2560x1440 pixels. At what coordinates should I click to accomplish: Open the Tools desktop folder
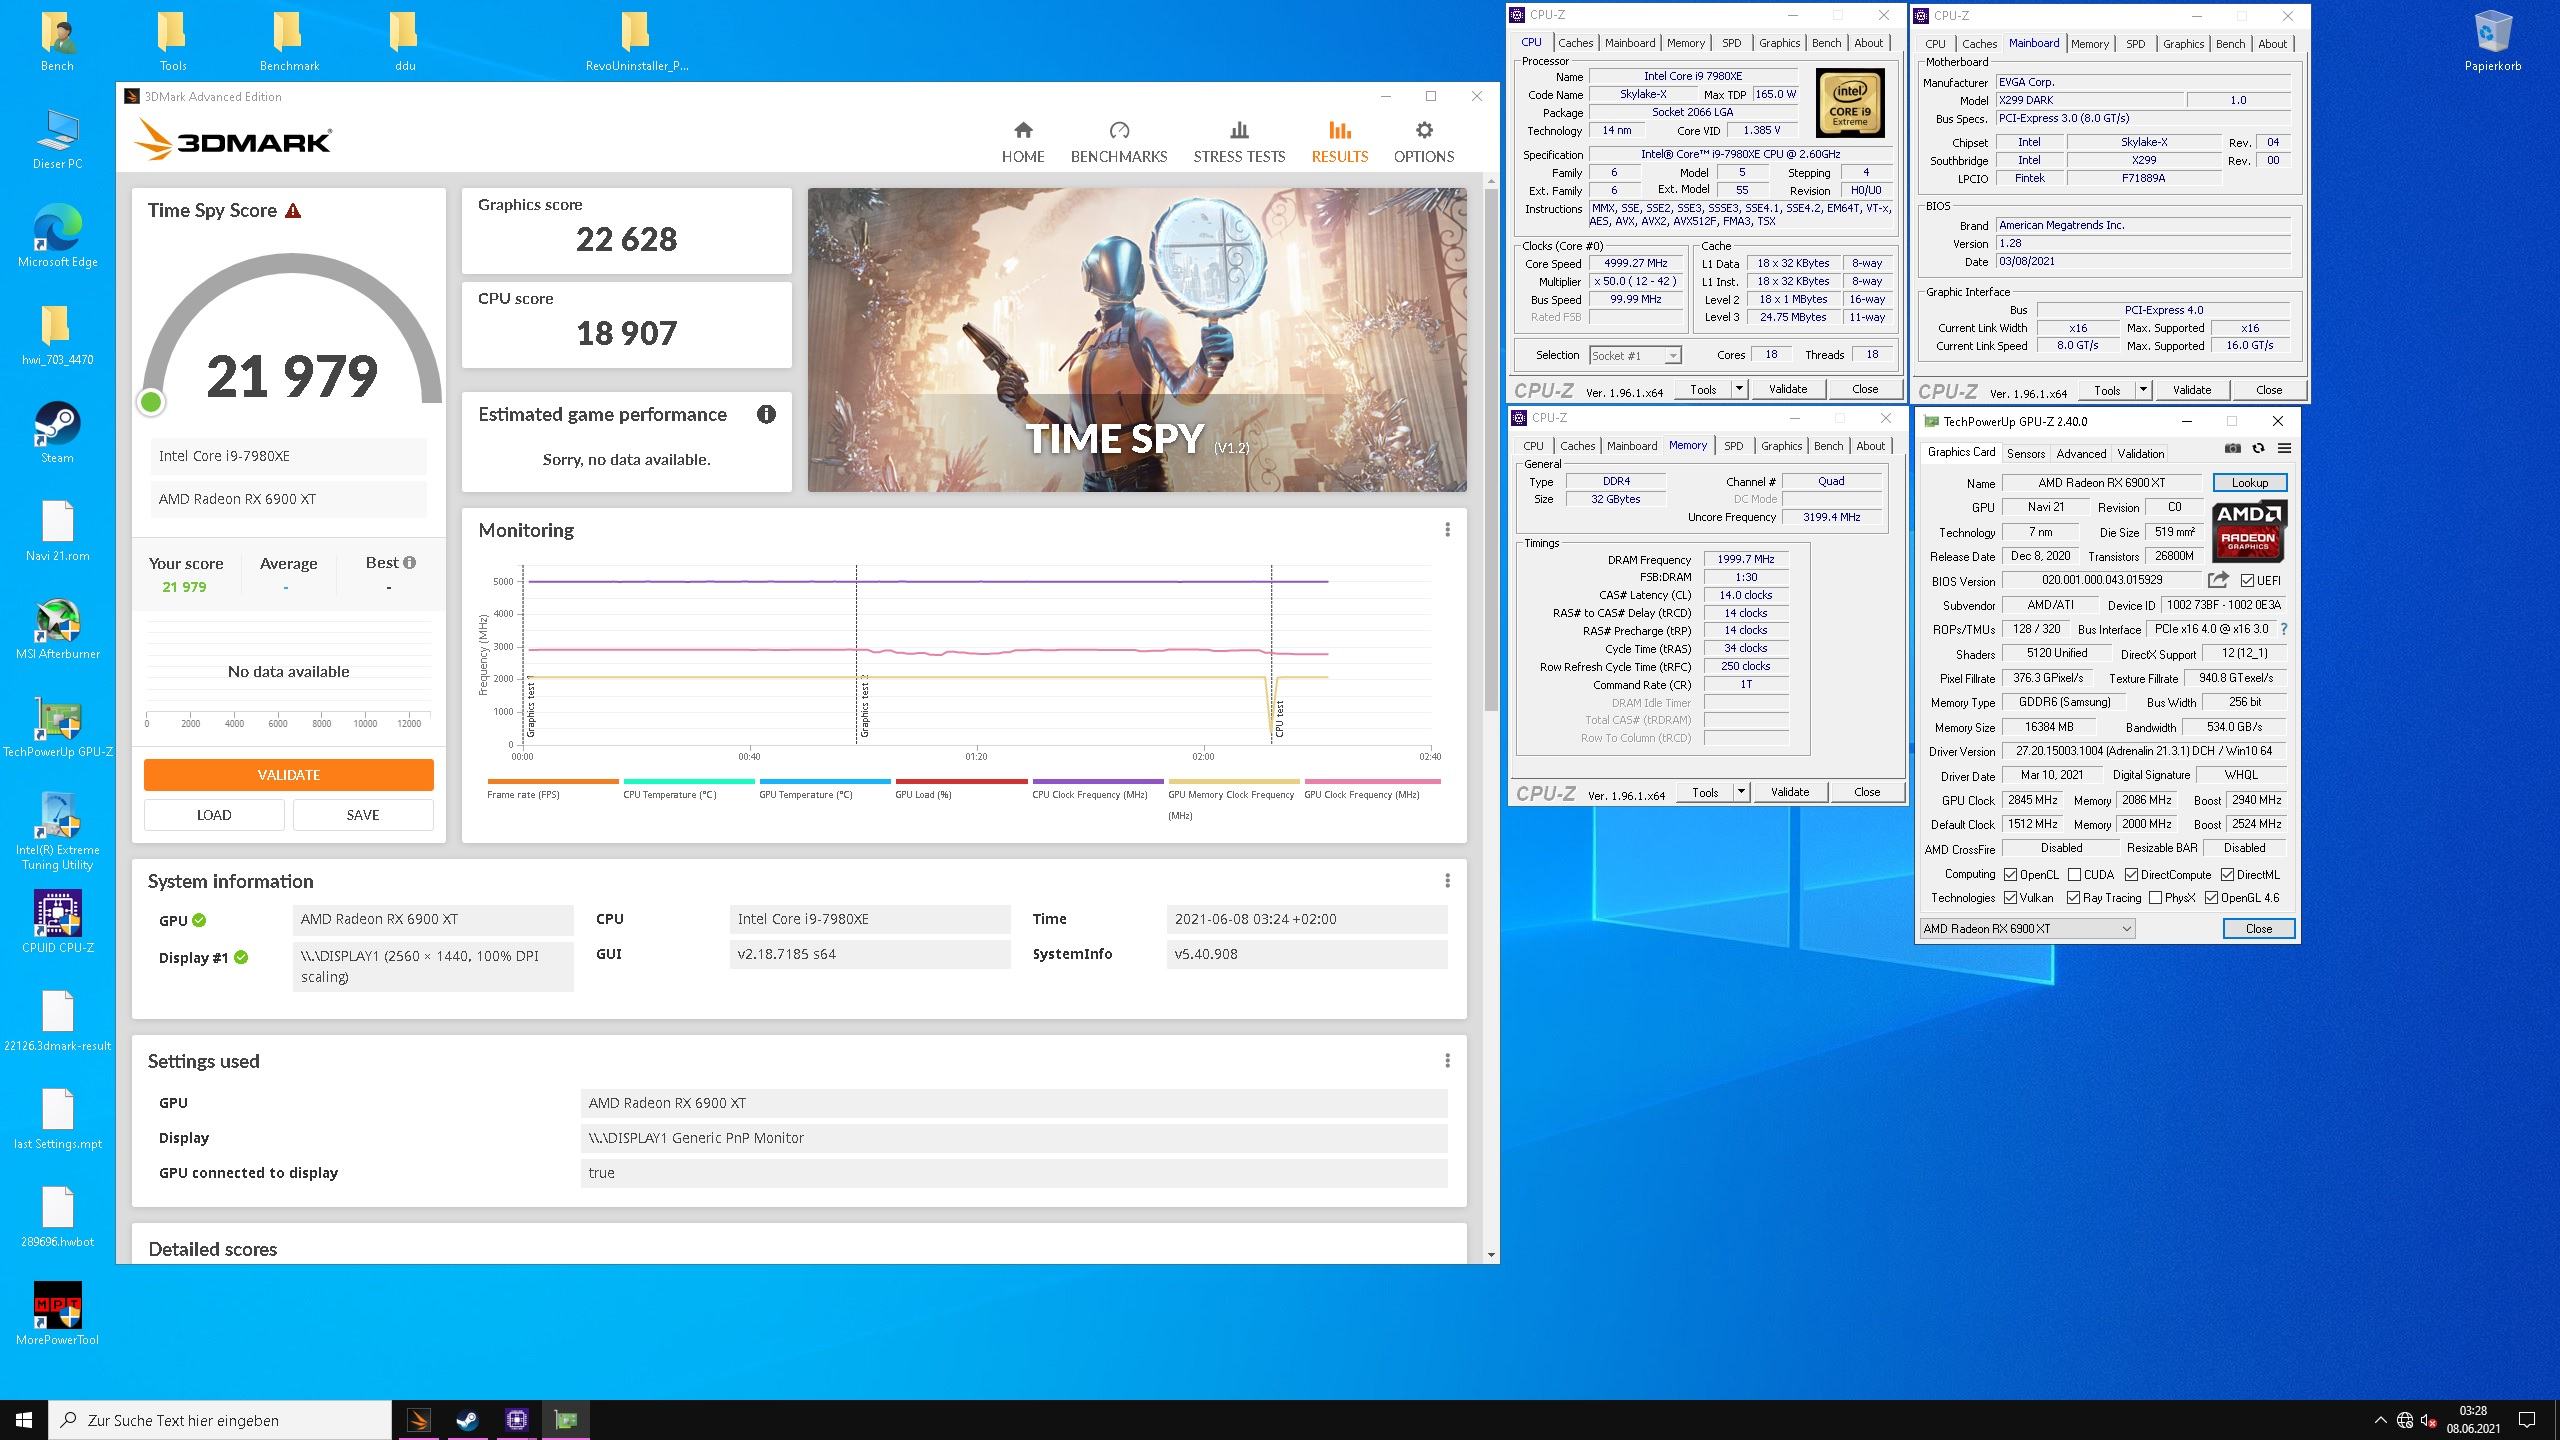[x=173, y=42]
